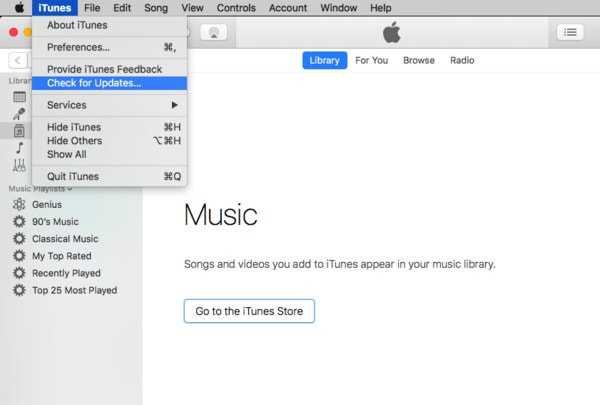This screenshot has height=405, width=600.
Task: Choose Hide iTunes
Action: [x=109, y=127]
